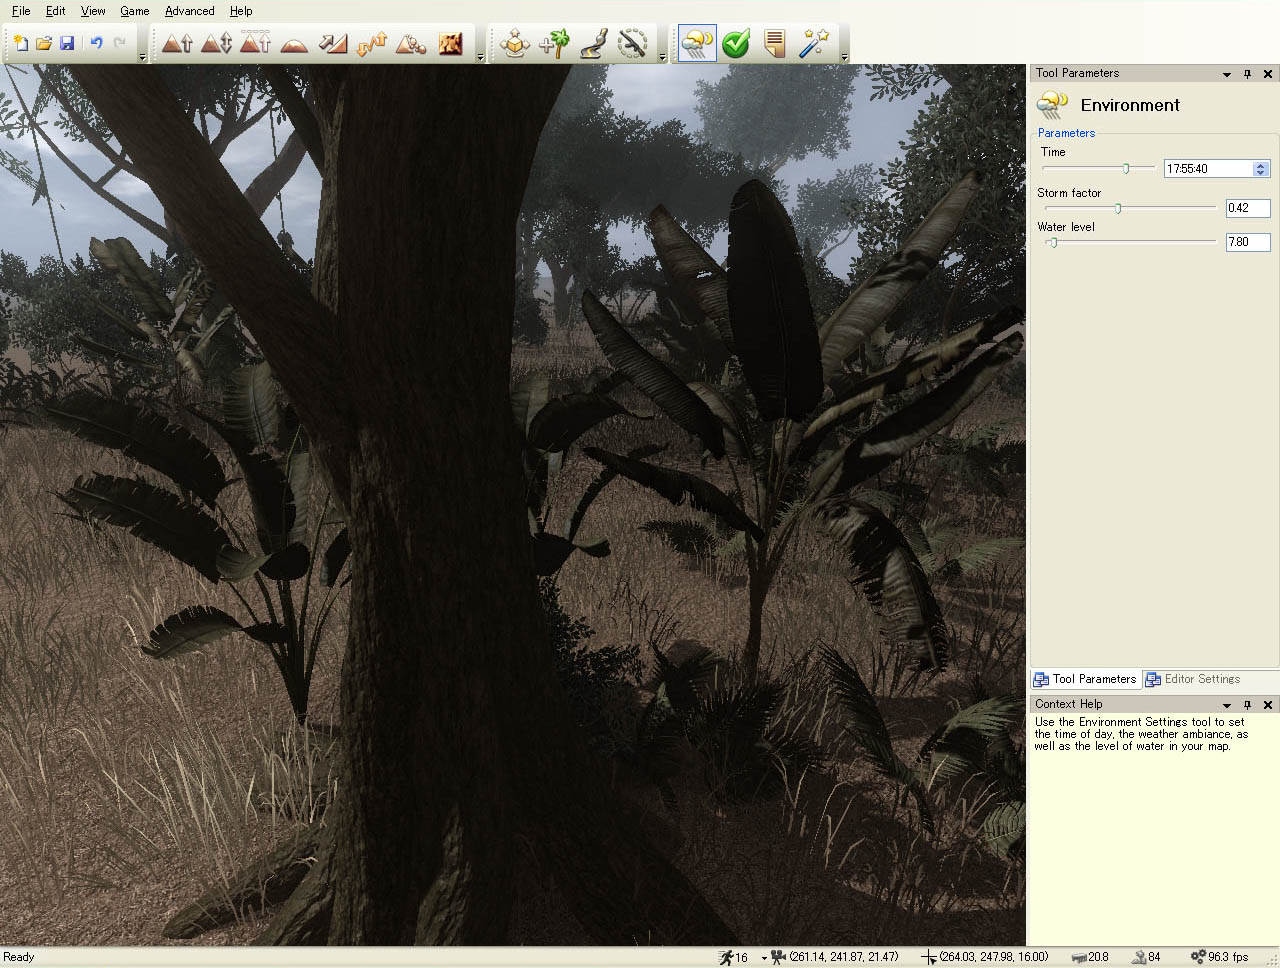Click the Ready status text

pyautogui.click(x=19, y=957)
